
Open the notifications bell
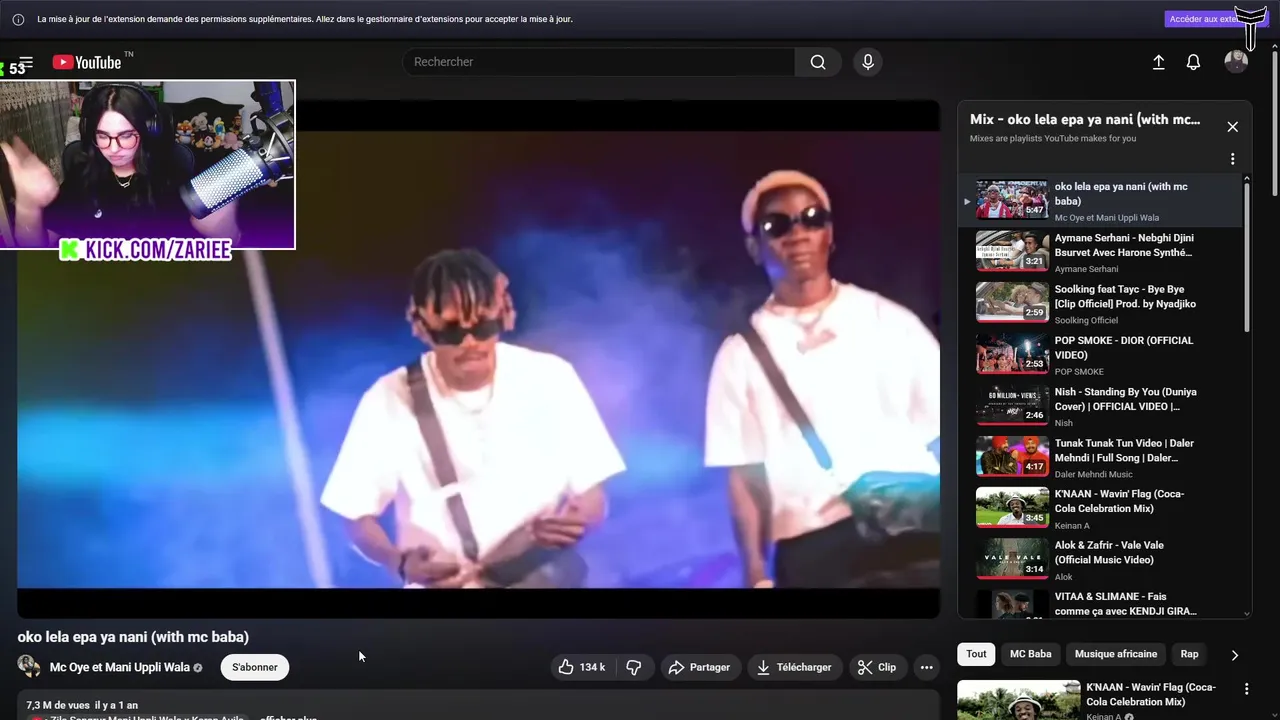point(1193,62)
